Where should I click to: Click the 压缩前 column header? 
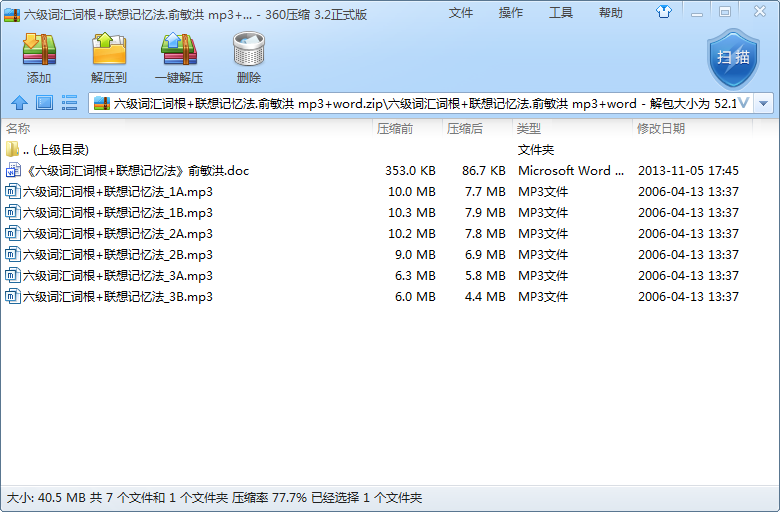click(395, 129)
